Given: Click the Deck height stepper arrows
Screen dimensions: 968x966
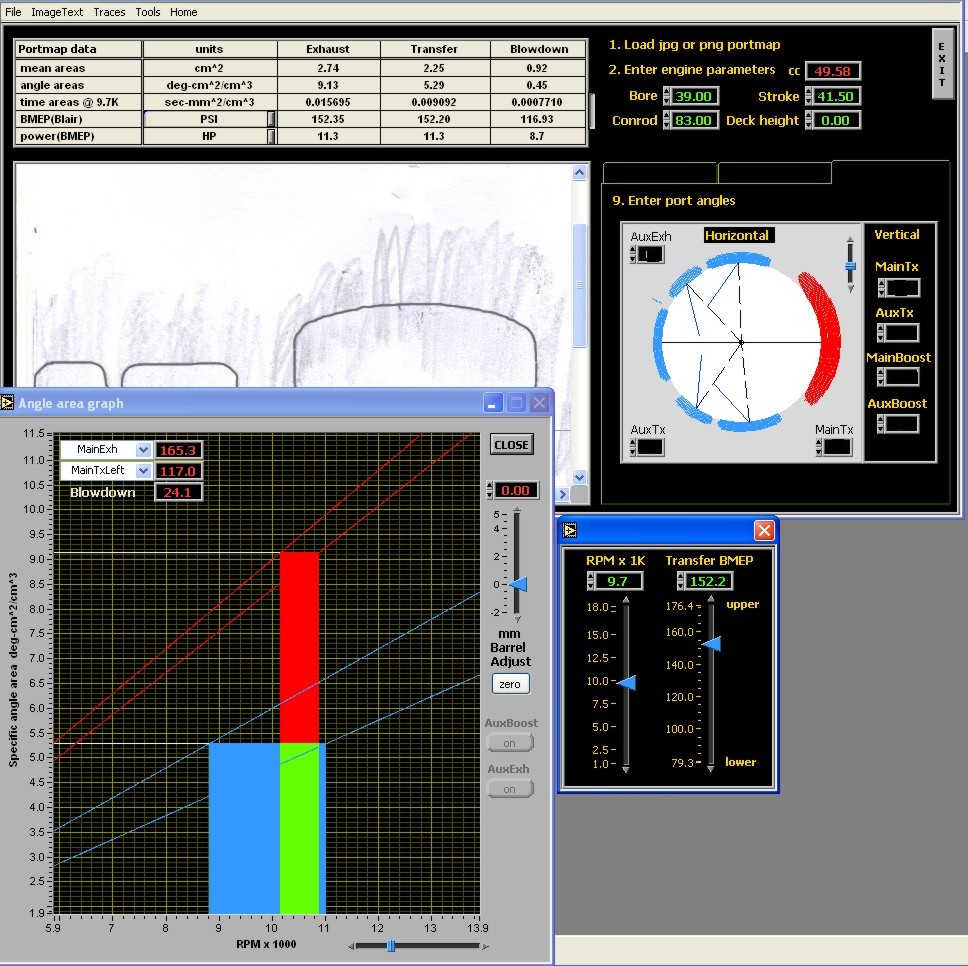Looking at the screenshot, I should click(809, 120).
